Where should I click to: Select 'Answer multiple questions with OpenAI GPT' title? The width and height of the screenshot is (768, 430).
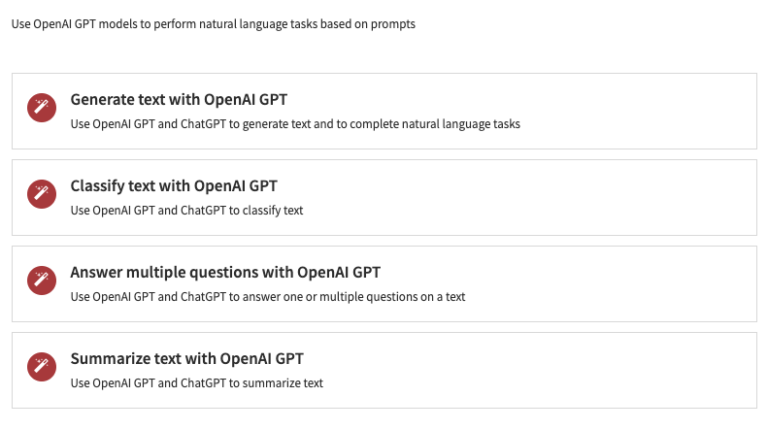(x=225, y=272)
